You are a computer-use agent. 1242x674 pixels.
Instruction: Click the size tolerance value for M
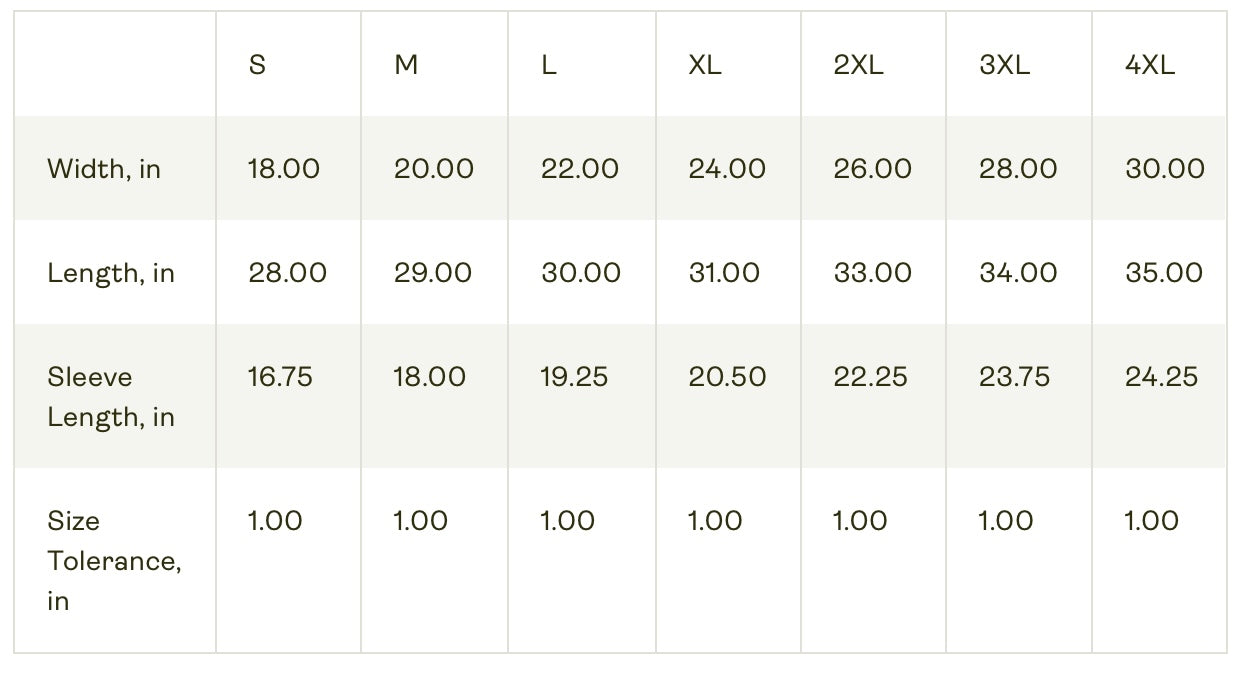pos(421,521)
